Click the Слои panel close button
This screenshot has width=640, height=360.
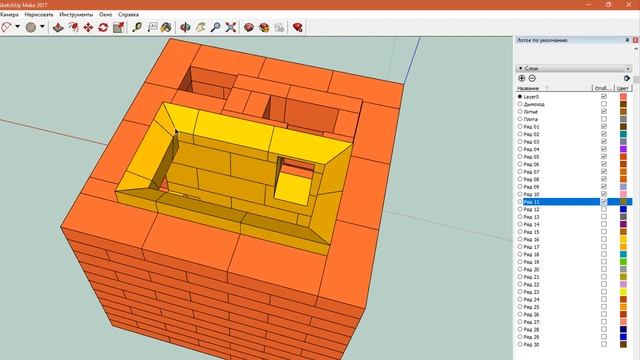(x=628, y=69)
